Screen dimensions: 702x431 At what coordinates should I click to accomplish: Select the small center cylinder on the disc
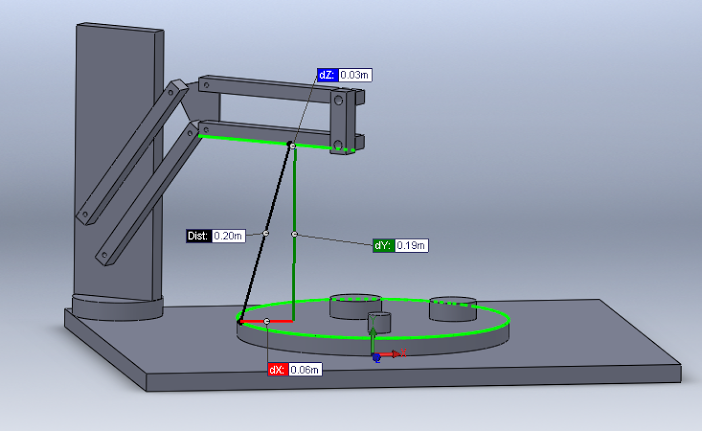379,322
